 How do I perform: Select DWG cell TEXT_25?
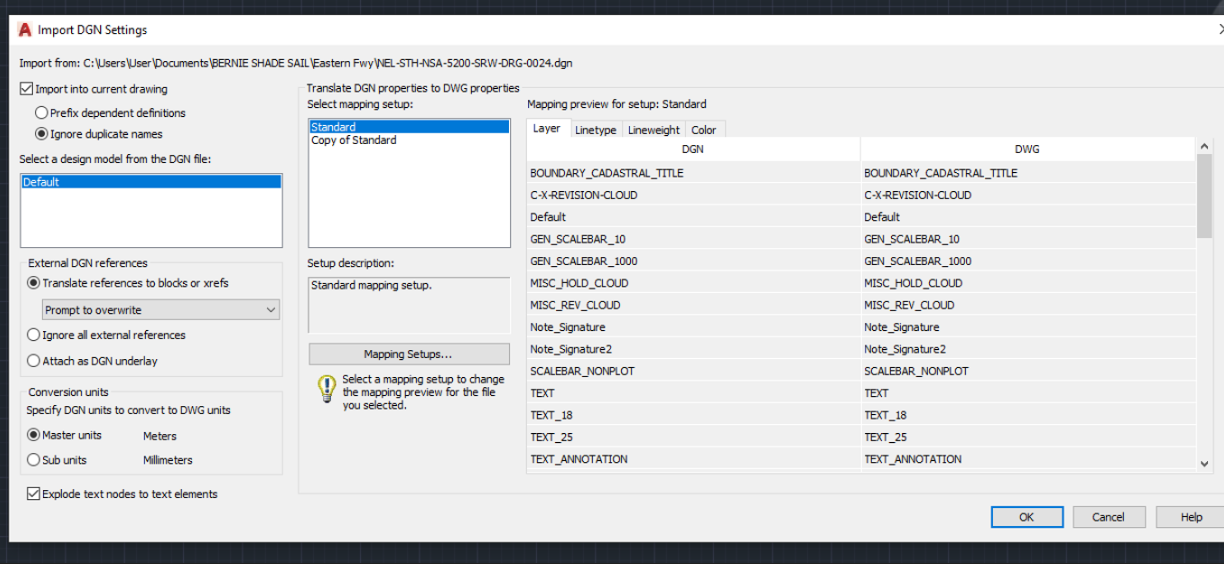(x=1027, y=437)
